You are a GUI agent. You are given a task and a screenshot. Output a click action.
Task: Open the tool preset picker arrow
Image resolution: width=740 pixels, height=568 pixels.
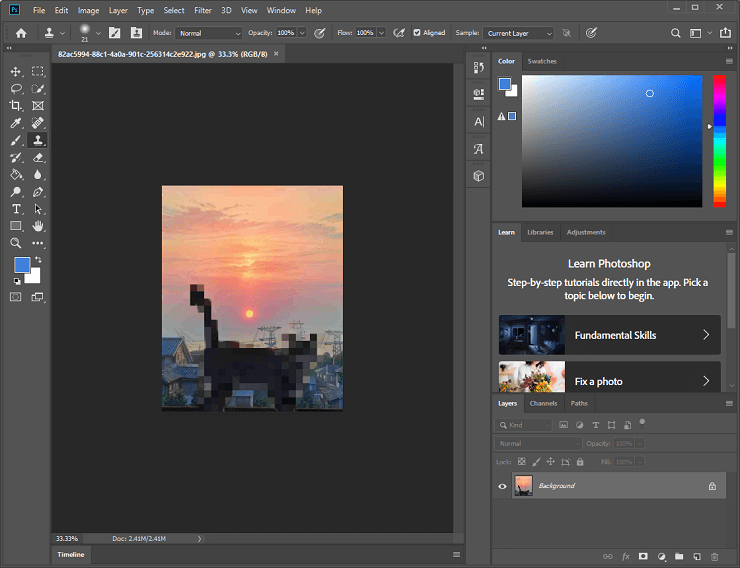coord(62,33)
